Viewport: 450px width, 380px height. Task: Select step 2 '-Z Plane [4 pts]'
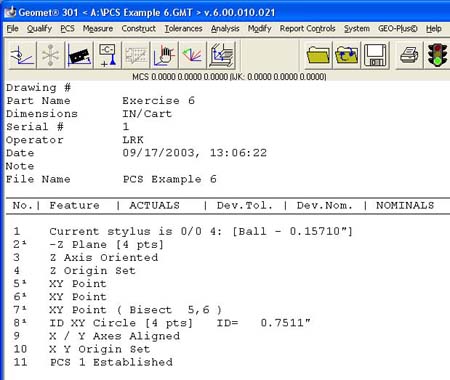click(106, 245)
